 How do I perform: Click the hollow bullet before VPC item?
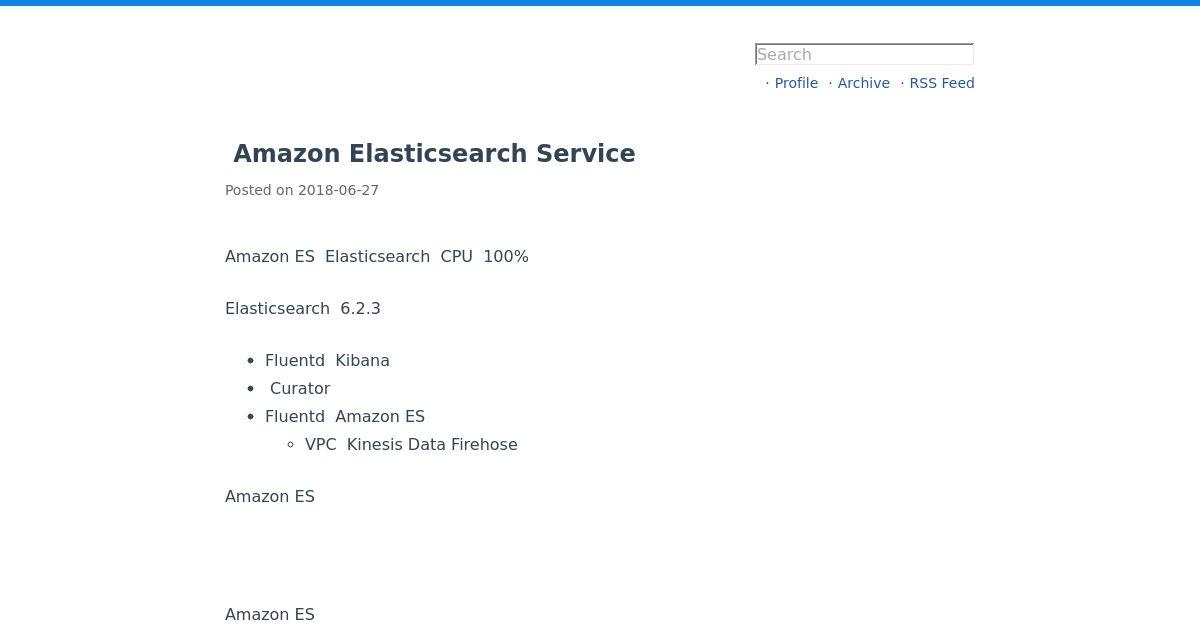291,445
